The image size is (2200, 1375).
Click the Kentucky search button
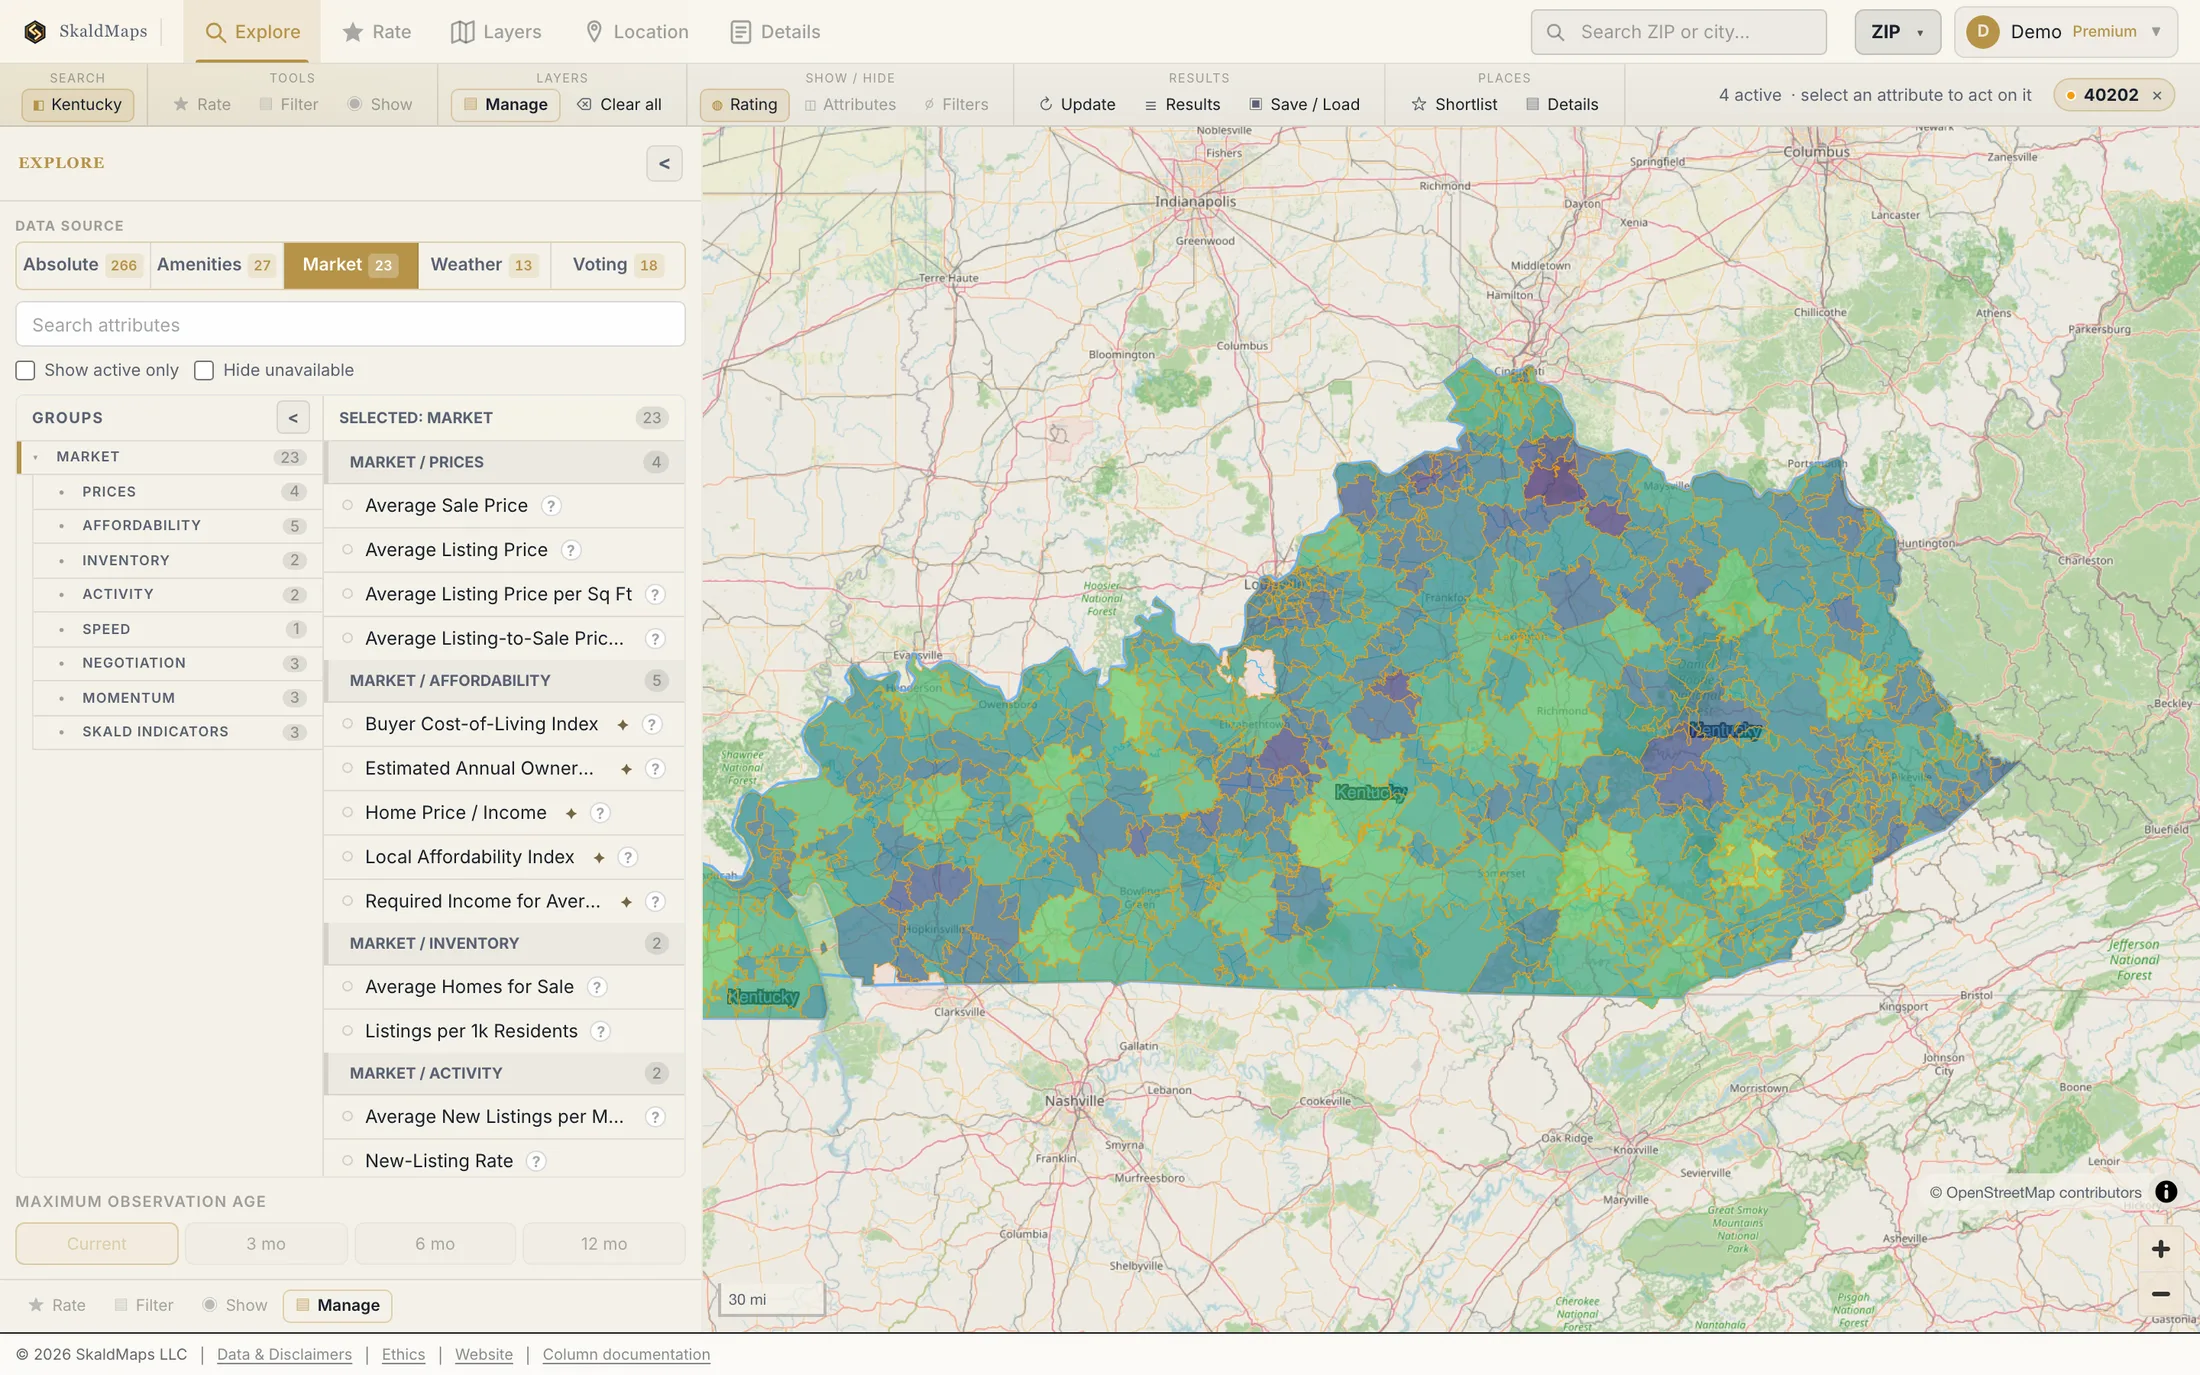(x=77, y=104)
